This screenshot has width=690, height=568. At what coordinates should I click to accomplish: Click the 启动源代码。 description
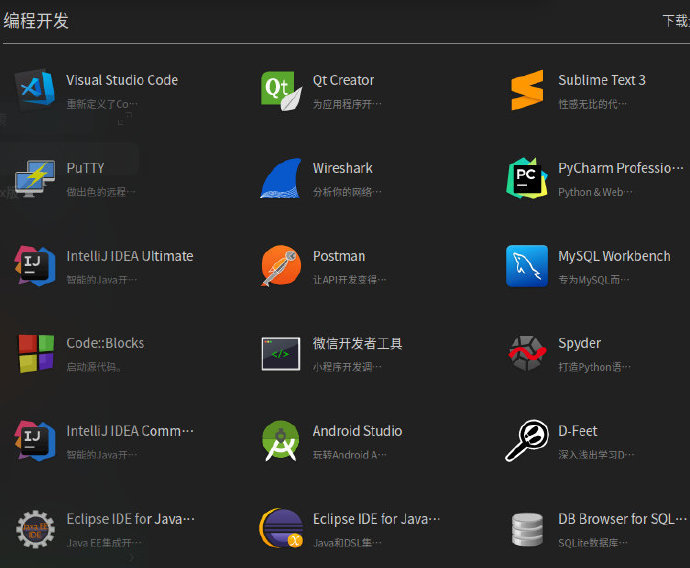click(94, 367)
